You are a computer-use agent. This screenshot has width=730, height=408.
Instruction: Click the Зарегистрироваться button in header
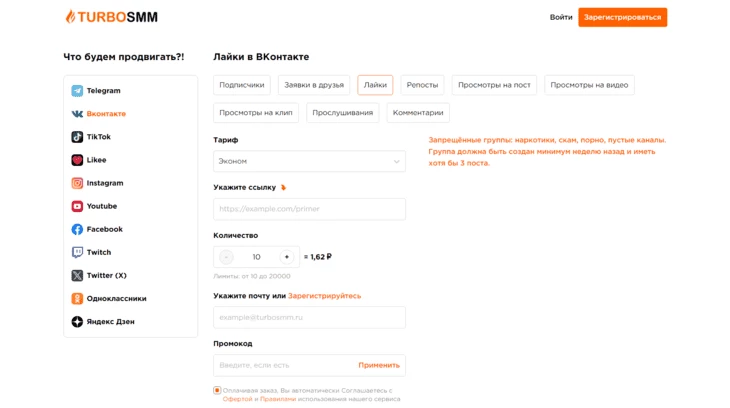622,17
